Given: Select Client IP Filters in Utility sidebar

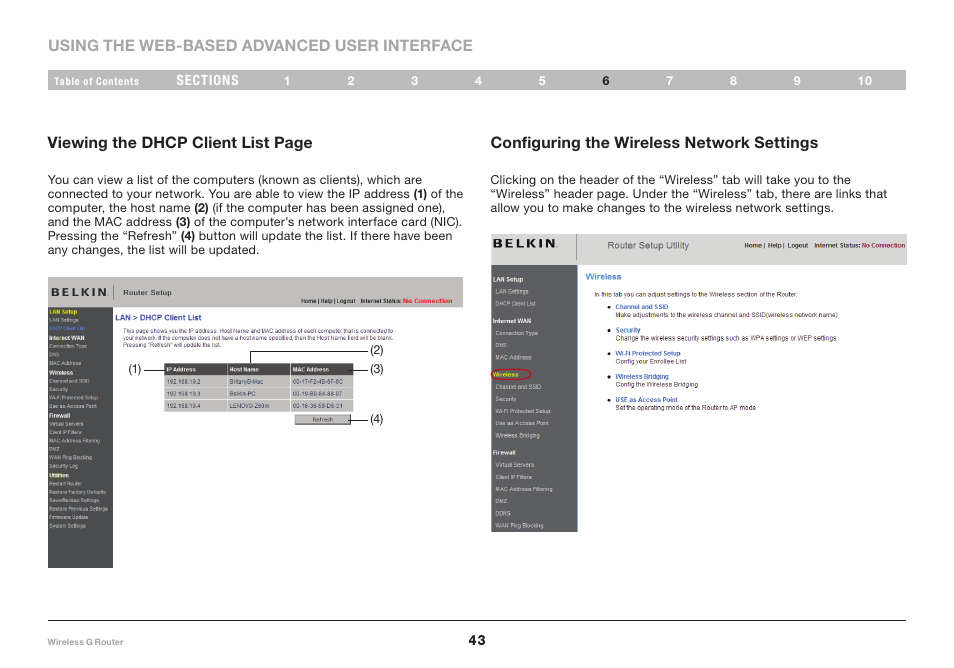Looking at the screenshot, I should [514, 477].
